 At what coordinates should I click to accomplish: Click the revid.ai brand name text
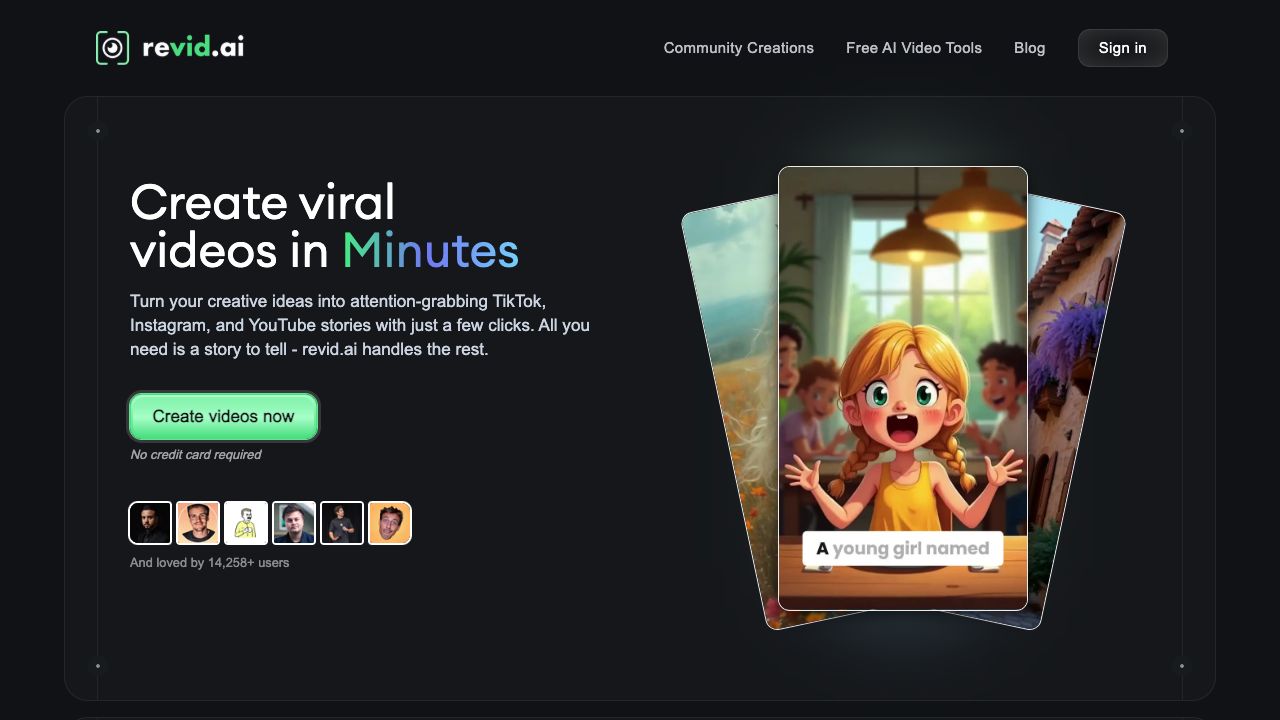tap(193, 47)
